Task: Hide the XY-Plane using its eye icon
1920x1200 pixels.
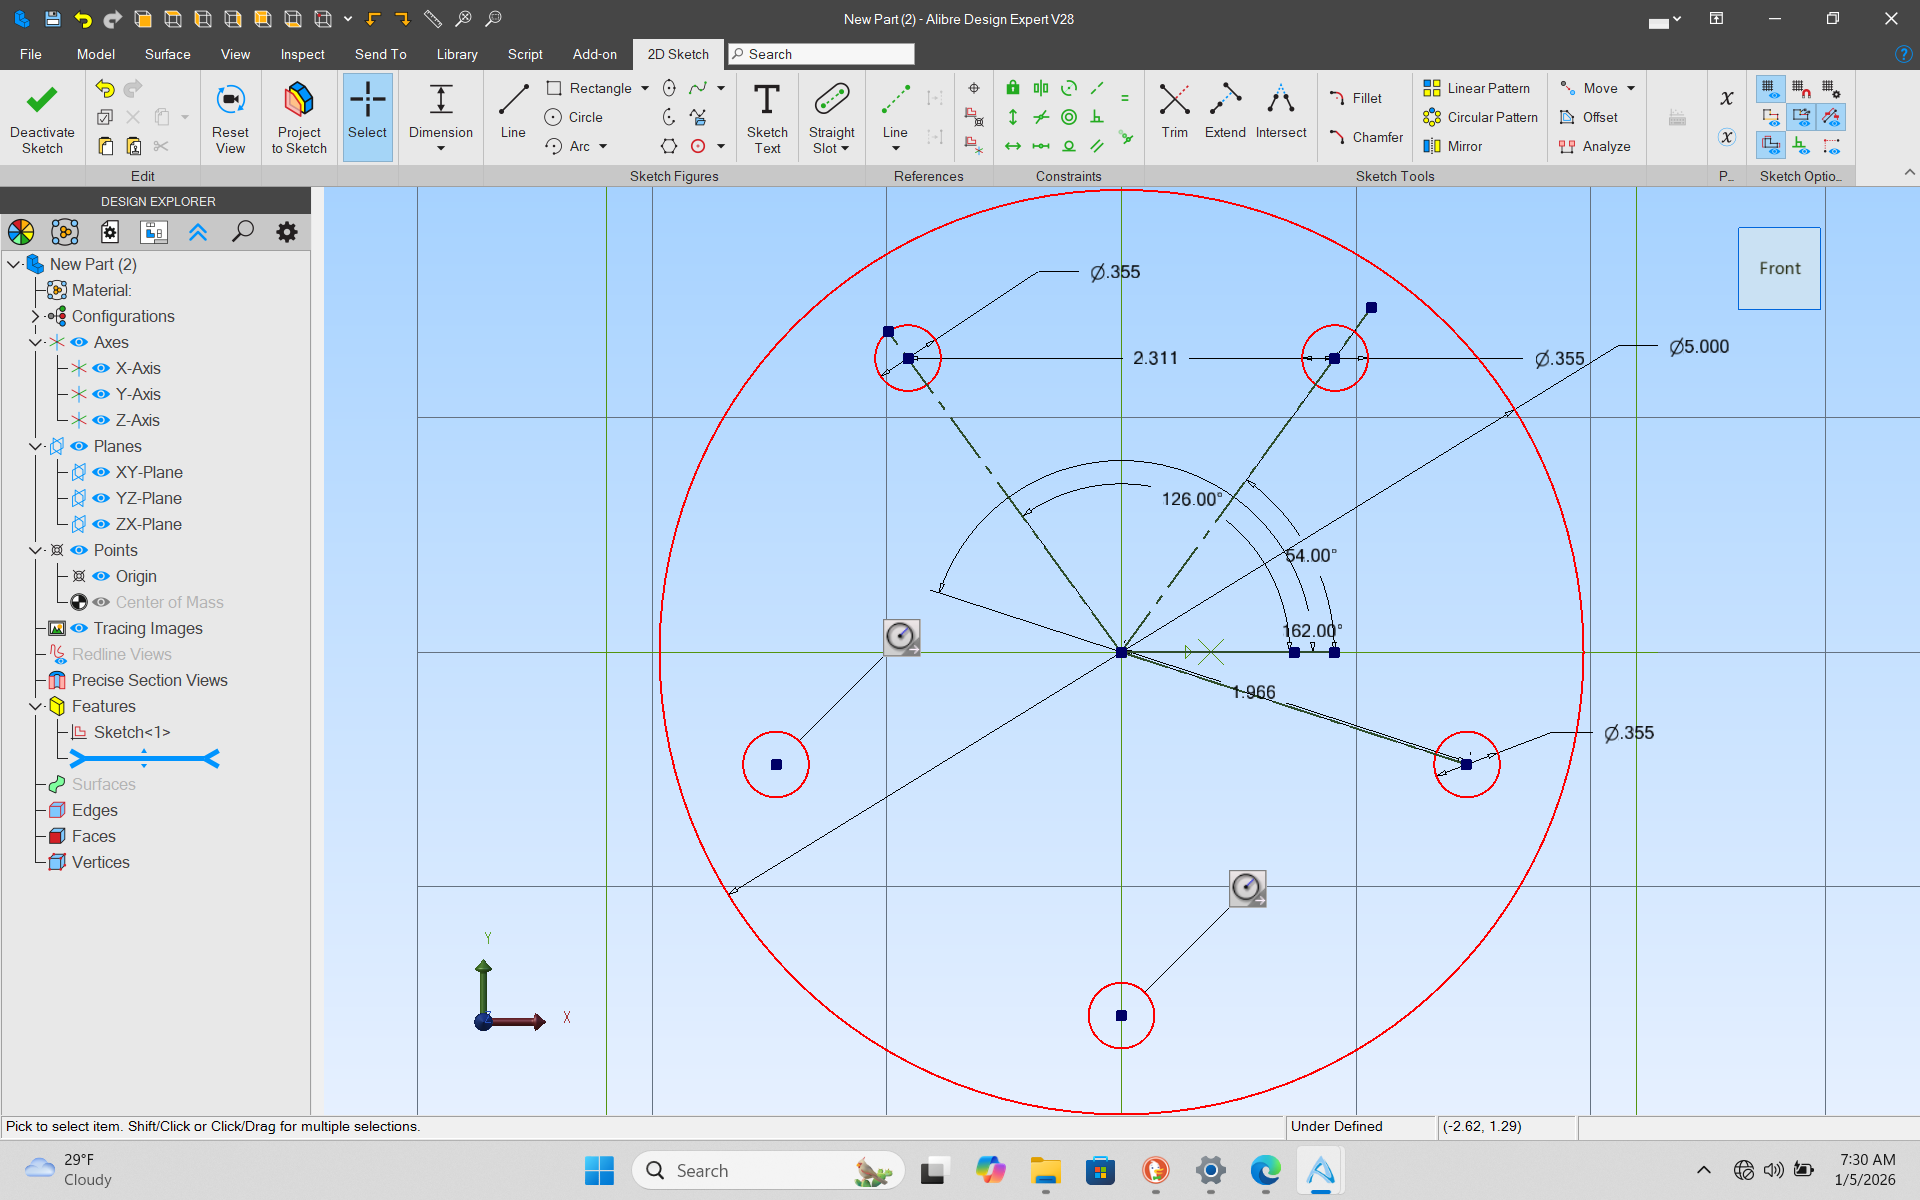Action: [x=101, y=472]
